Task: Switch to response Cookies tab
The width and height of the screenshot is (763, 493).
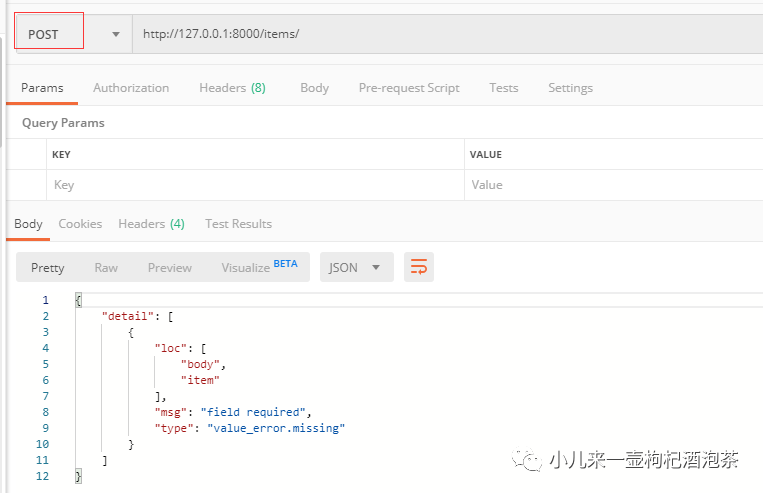Action: coord(80,224)
